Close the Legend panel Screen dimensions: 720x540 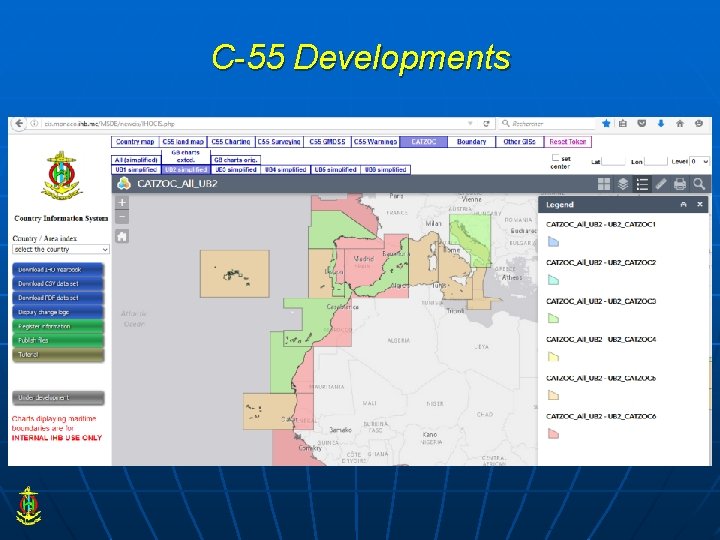pyautogui.click(x=700, y=205)
